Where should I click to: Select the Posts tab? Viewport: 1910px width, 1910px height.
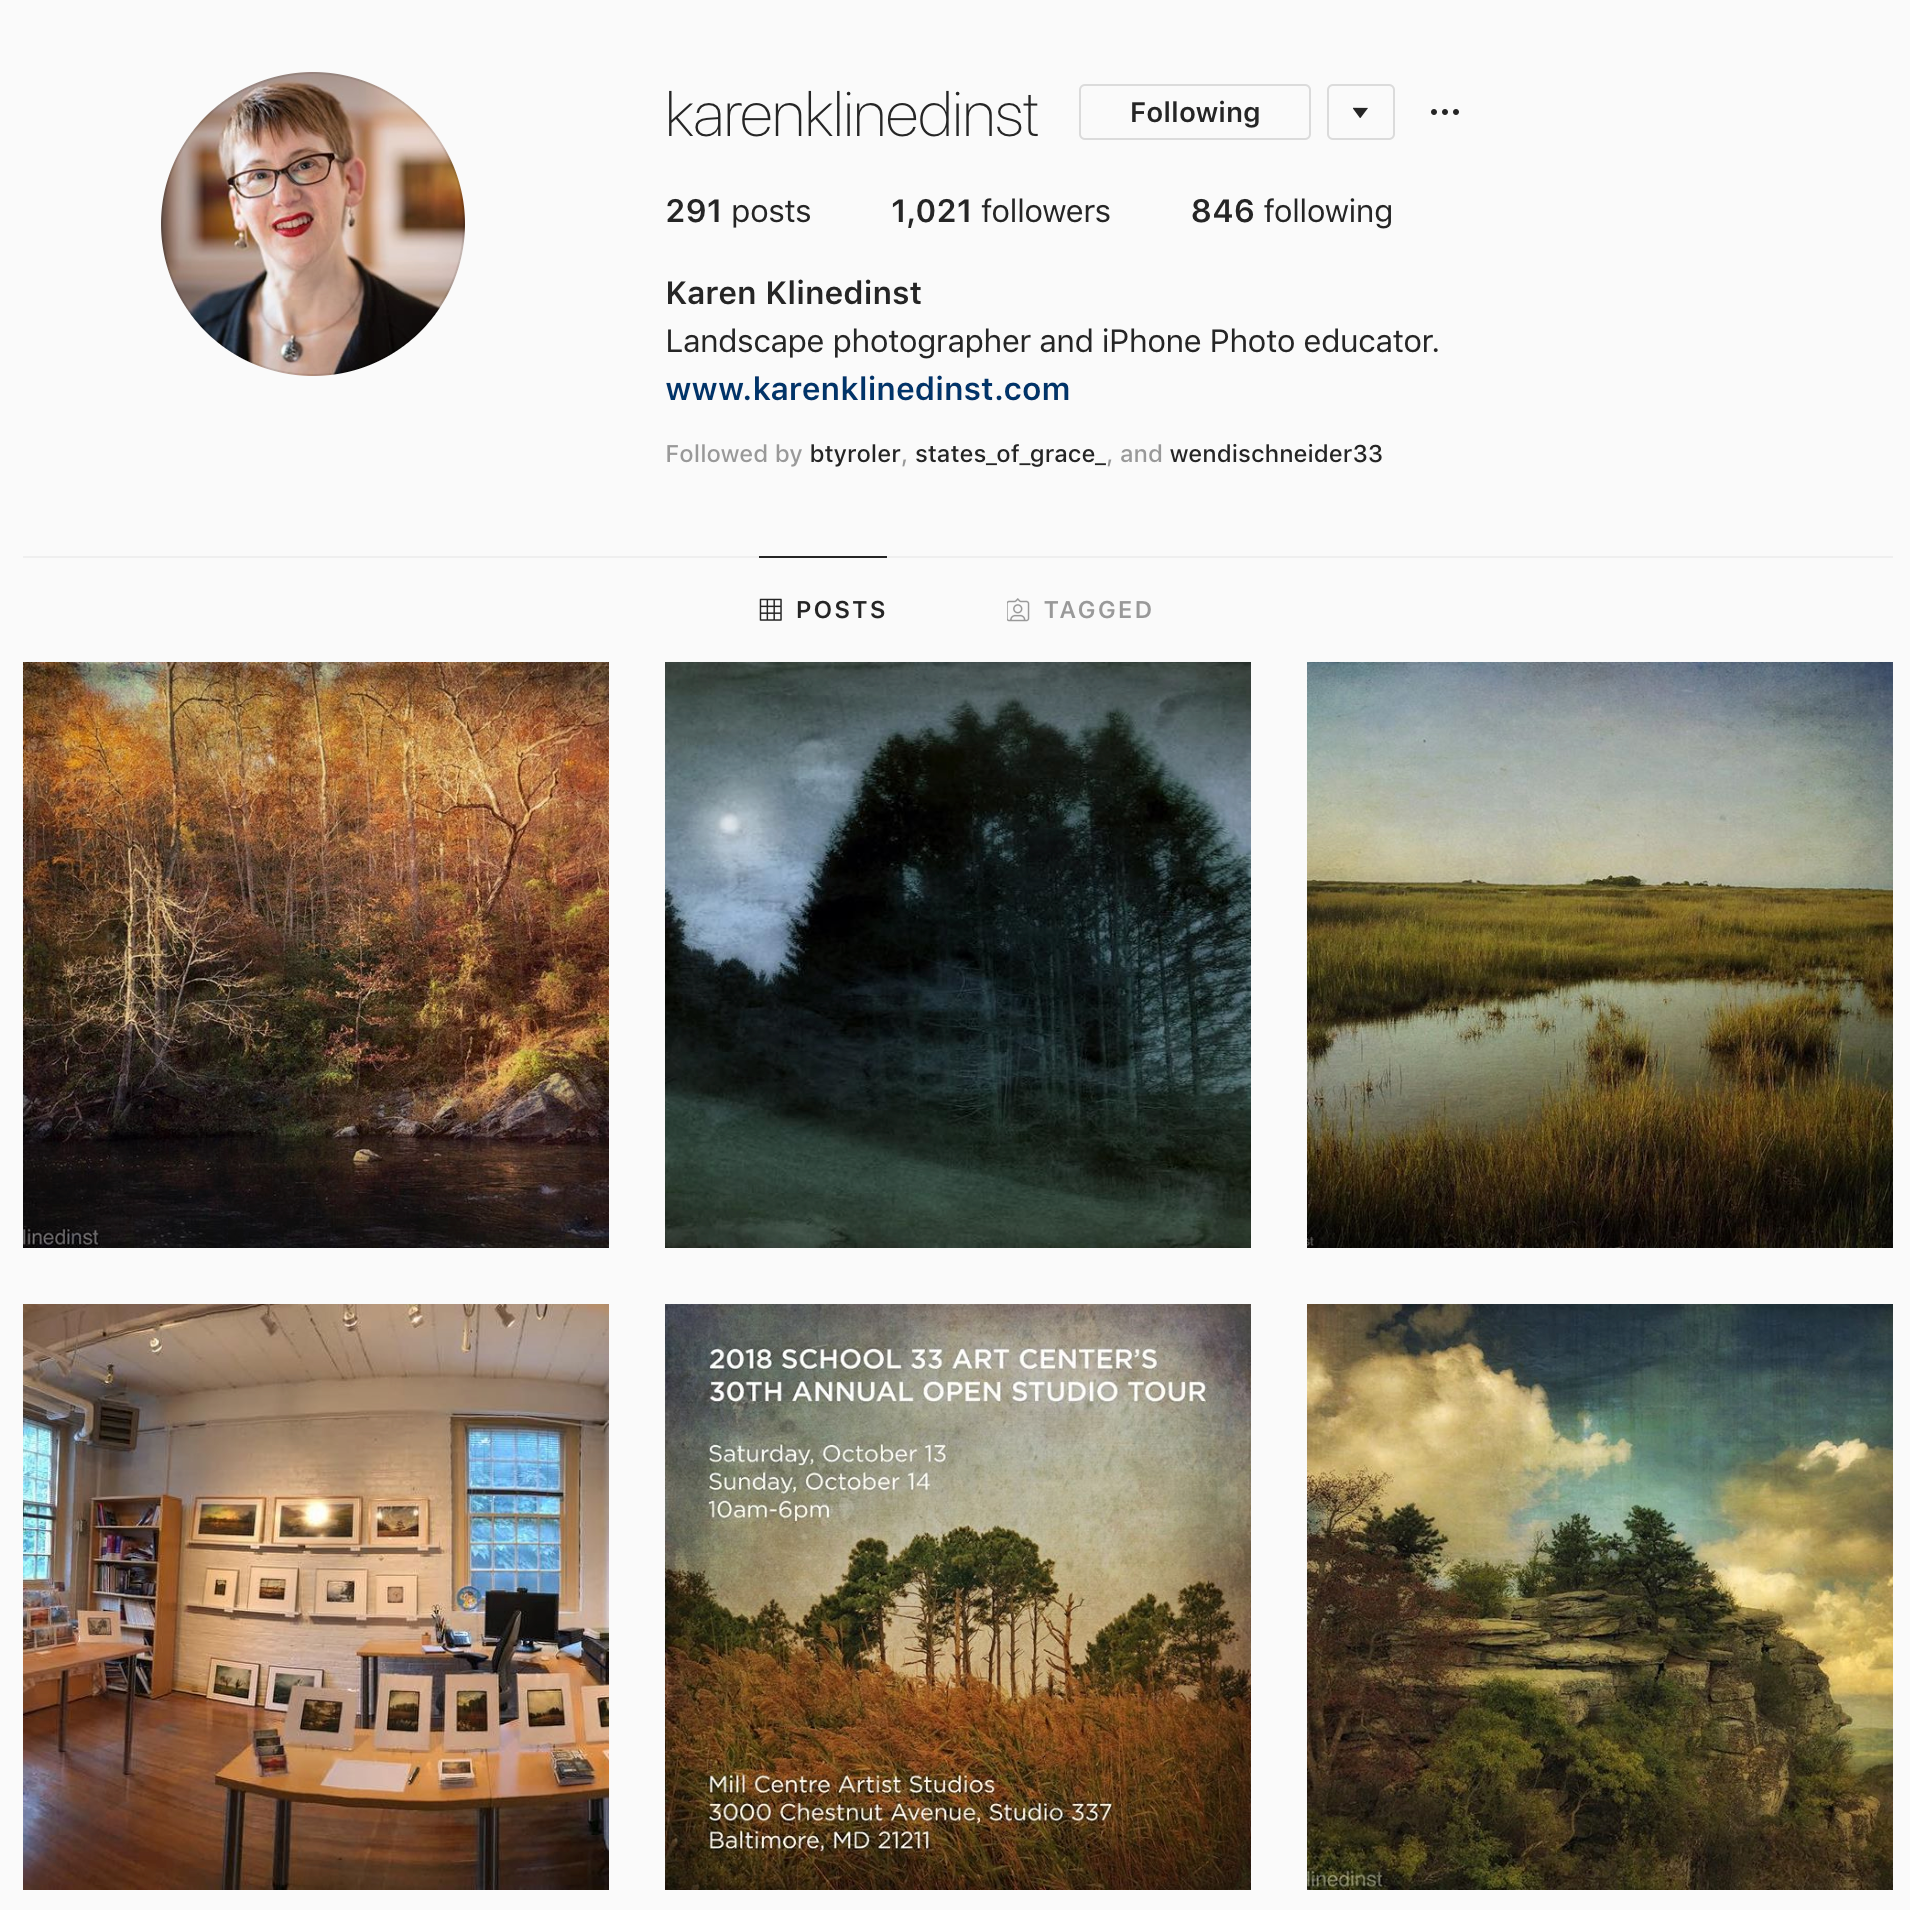pyautogui.click(x=822, y=610)
